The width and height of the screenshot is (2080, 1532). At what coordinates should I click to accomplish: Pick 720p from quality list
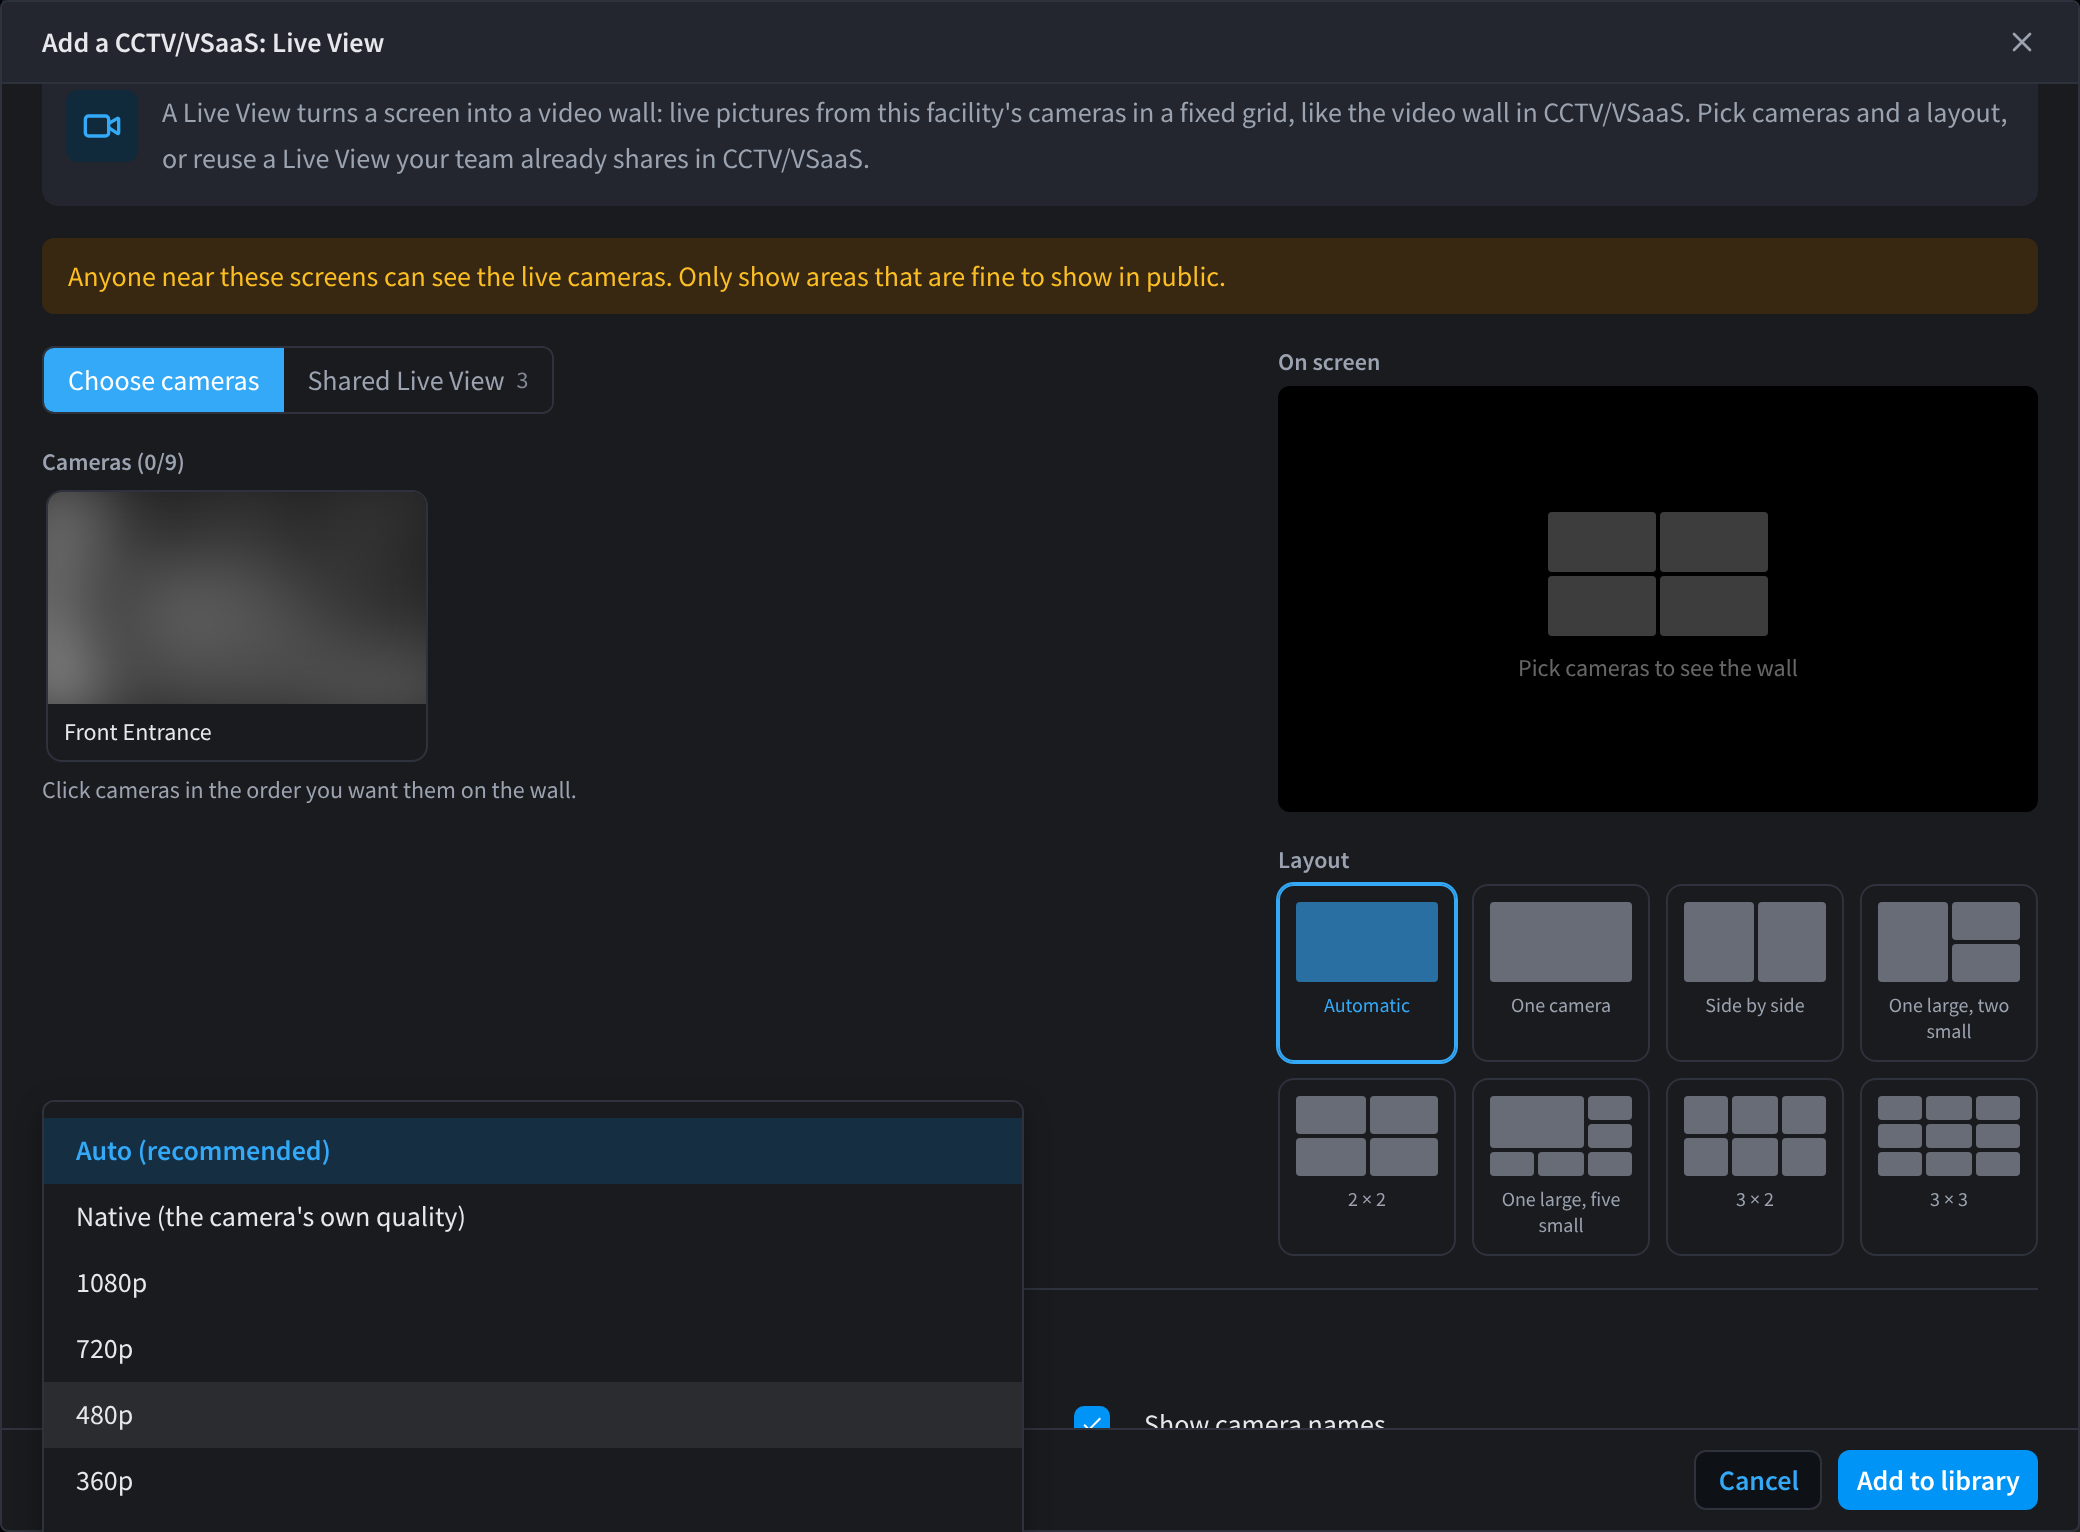click(533, 1349)
